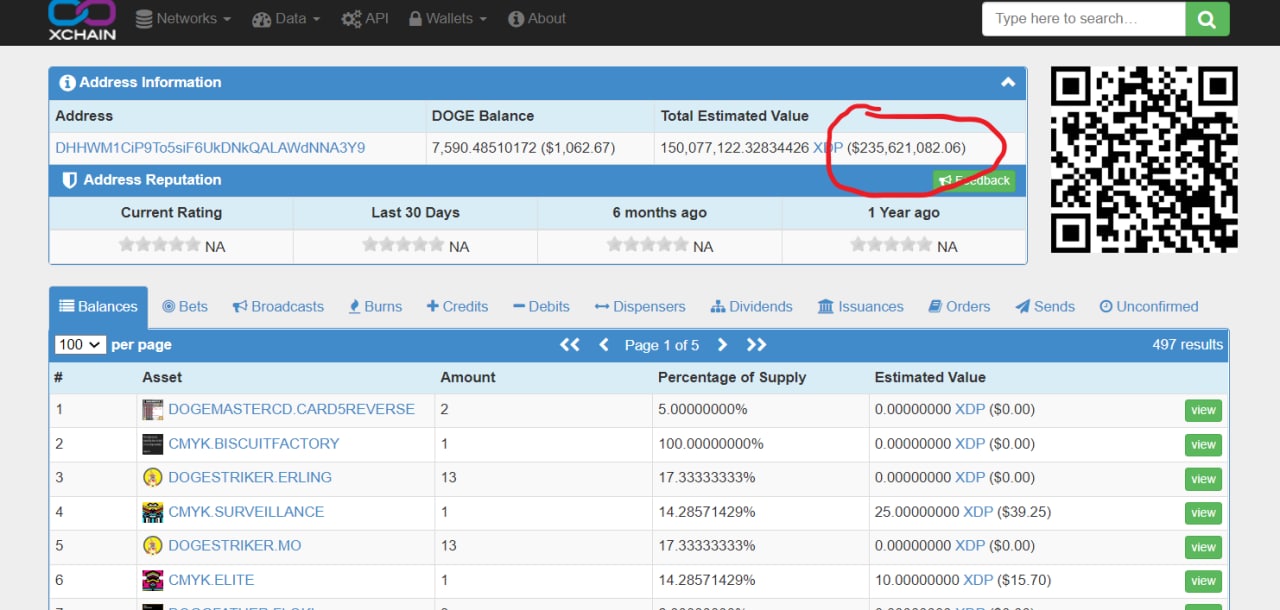
Task: View the Dividends tab
Action: point(751,307)
